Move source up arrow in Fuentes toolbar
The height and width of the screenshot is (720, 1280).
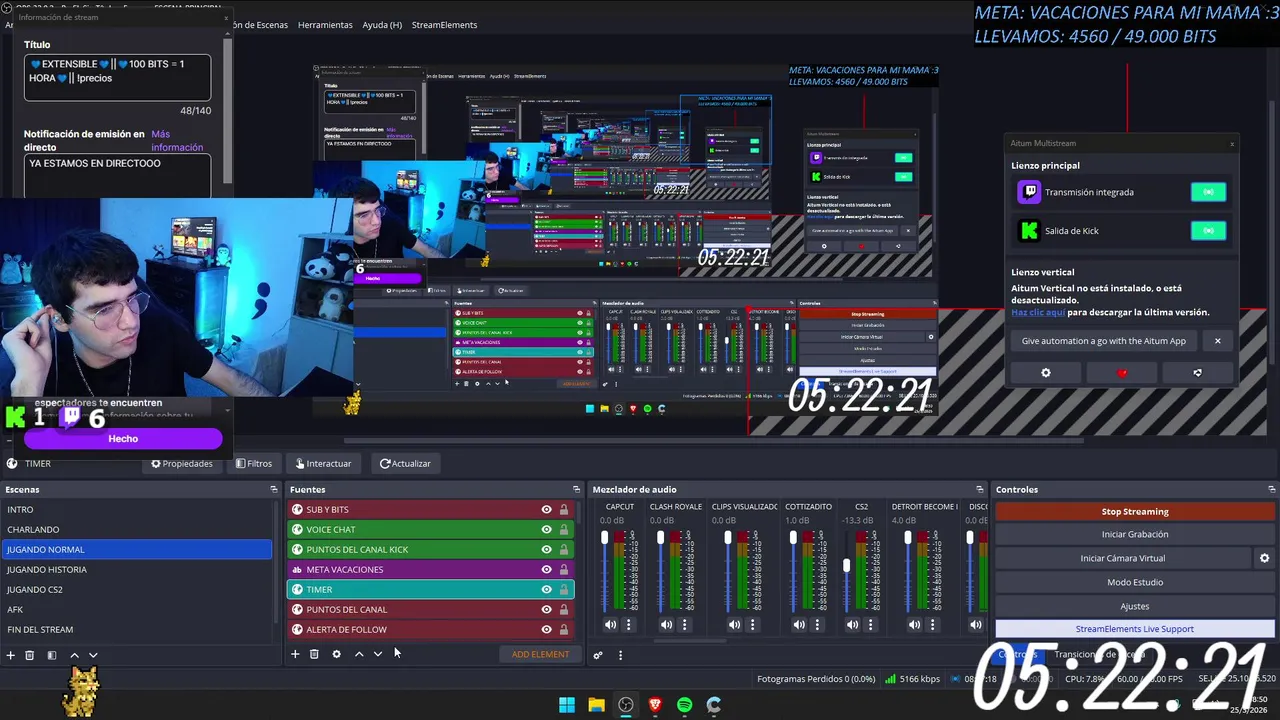[359, 654]
